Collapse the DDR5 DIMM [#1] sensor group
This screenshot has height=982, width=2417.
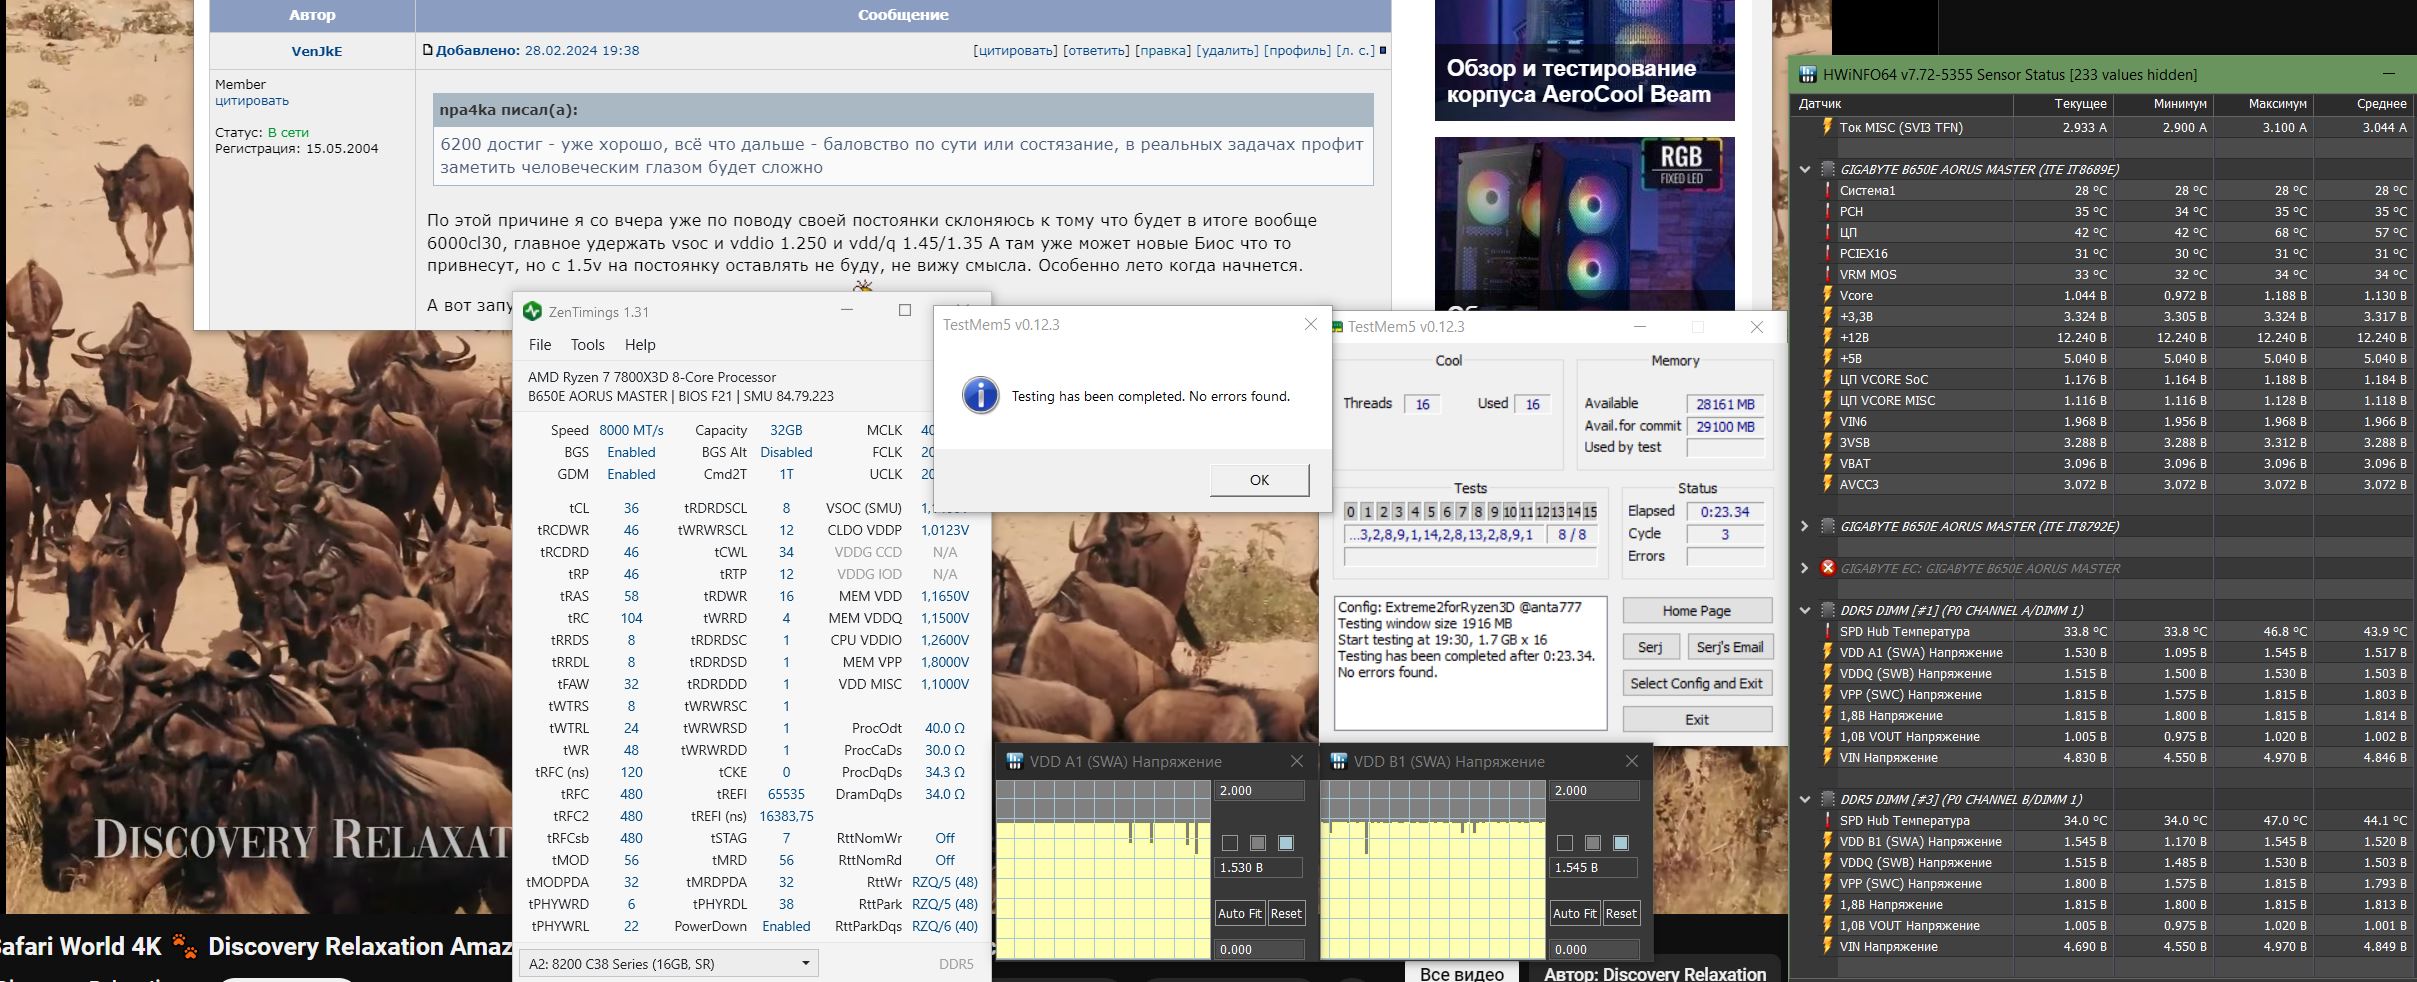click(x=1804, y=610)
